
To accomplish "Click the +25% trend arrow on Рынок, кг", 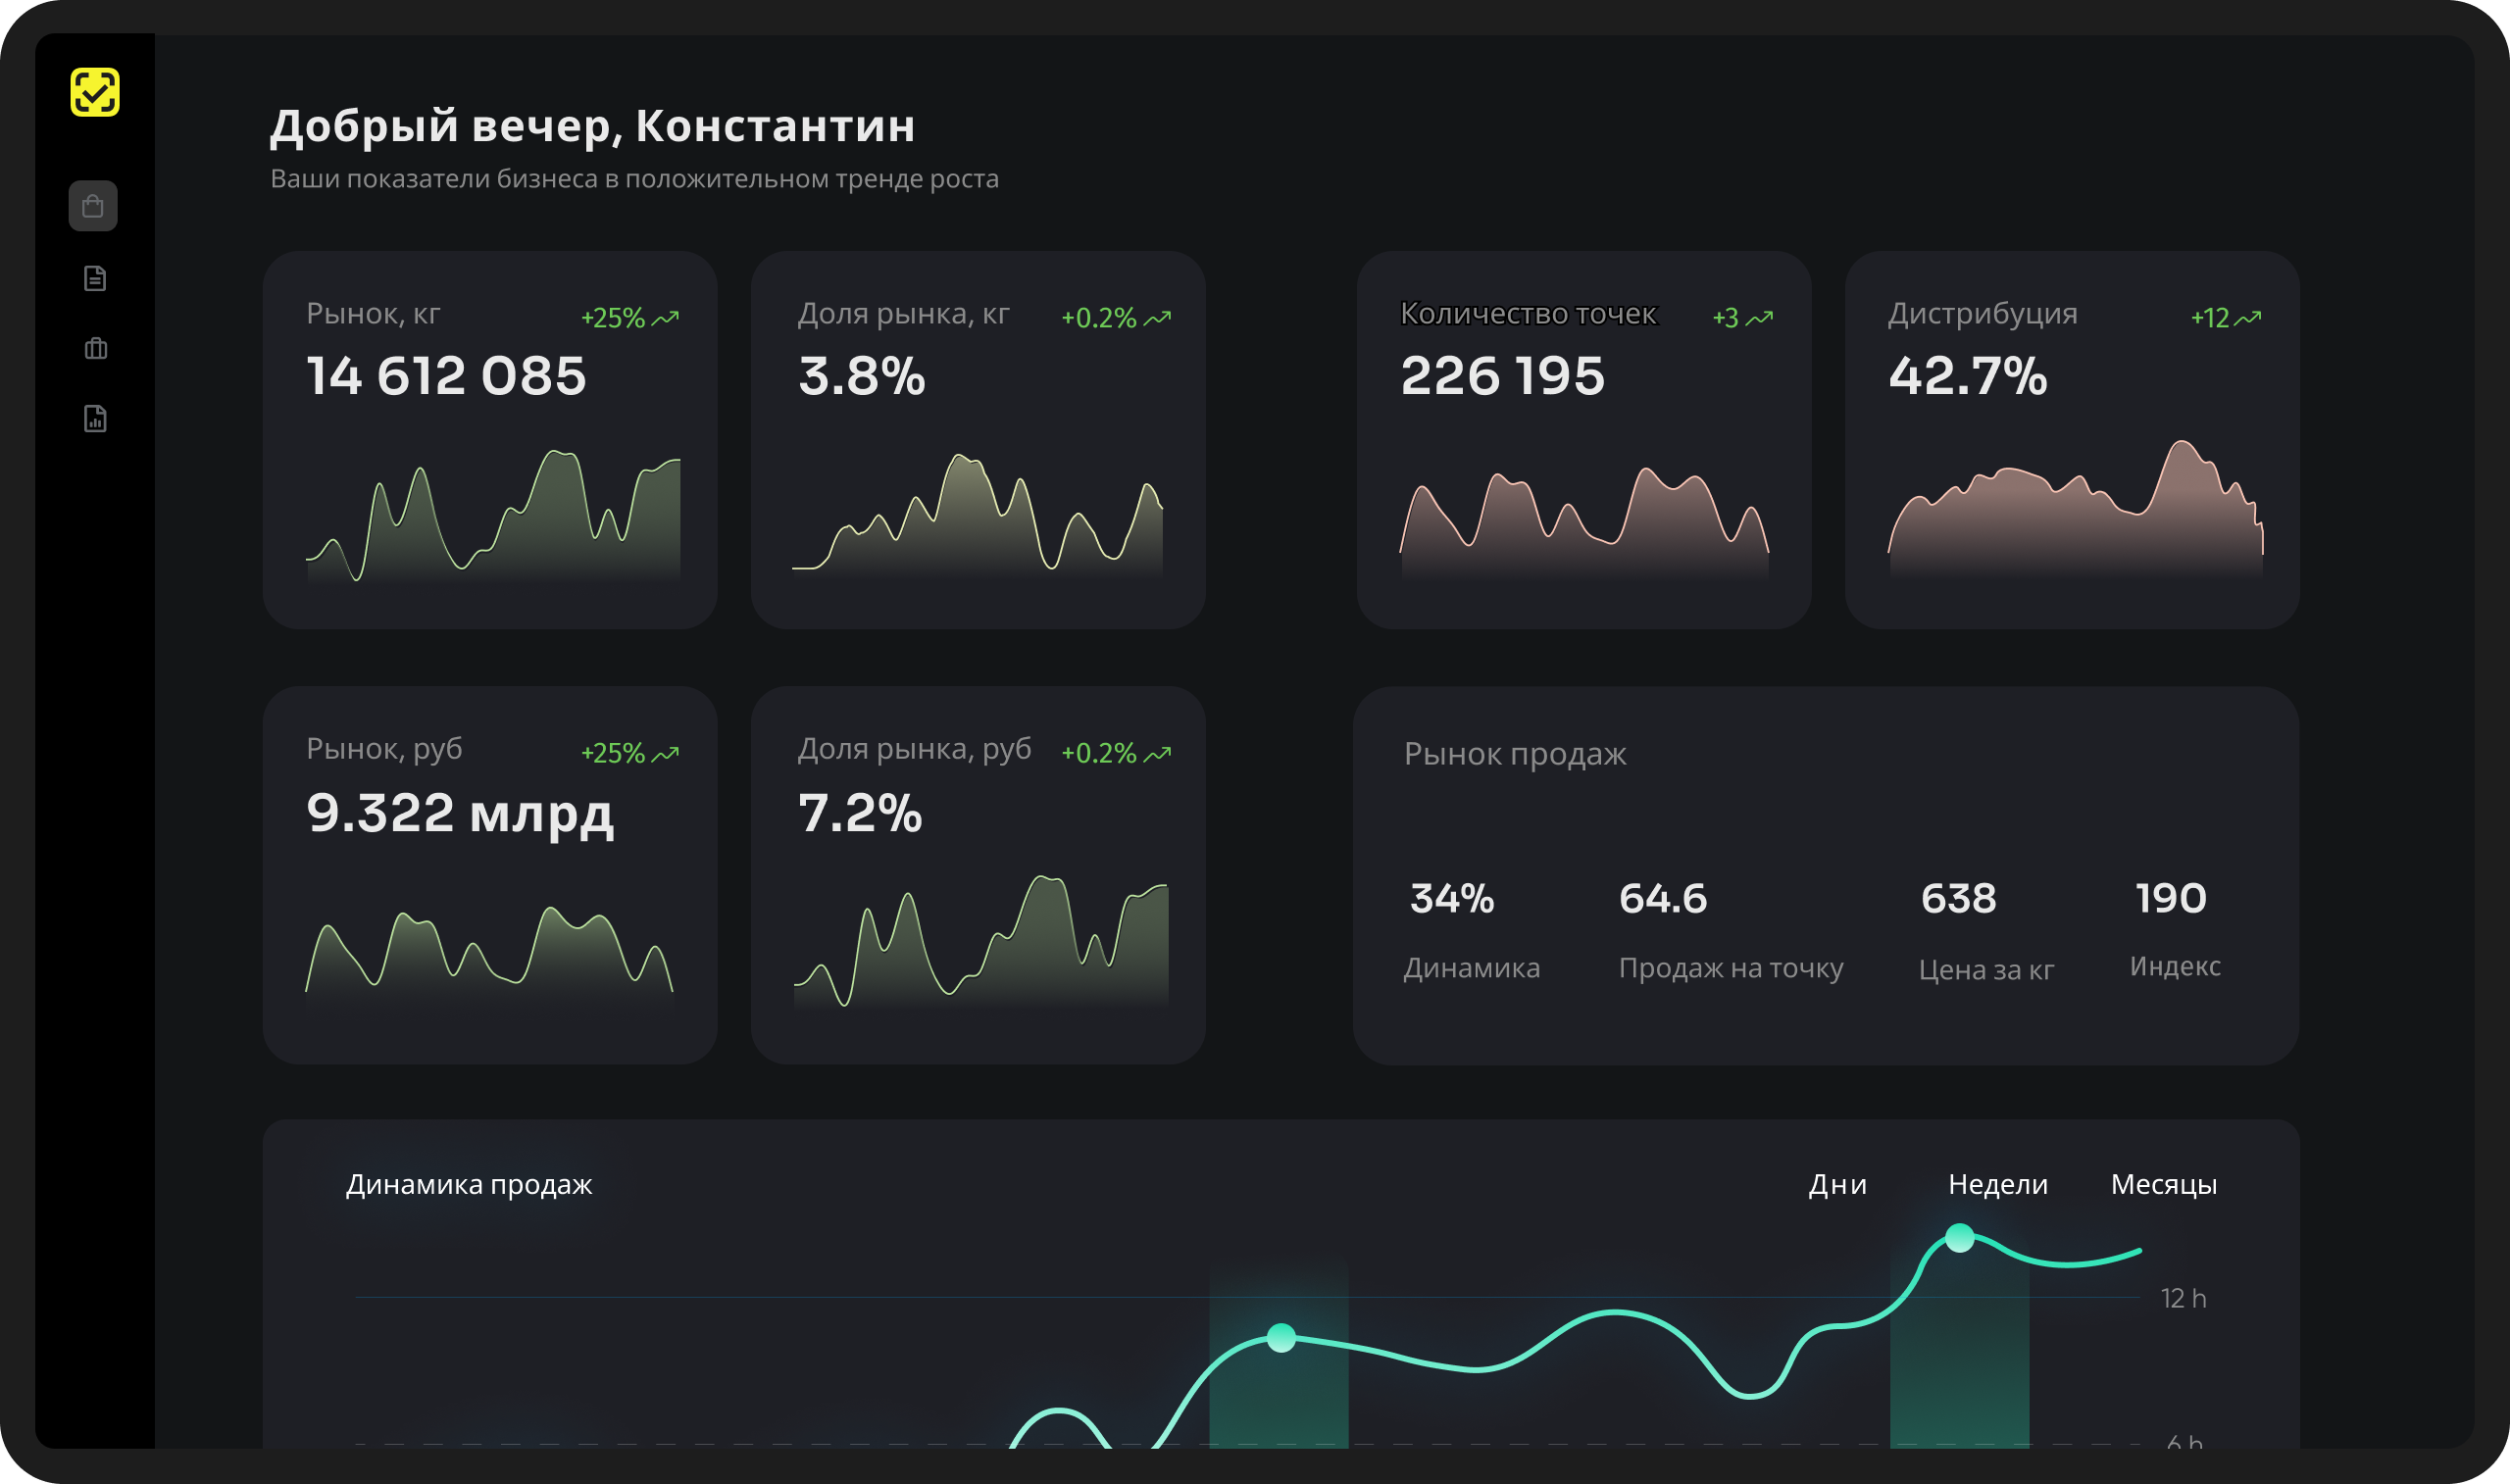I will tap(666, 318).
